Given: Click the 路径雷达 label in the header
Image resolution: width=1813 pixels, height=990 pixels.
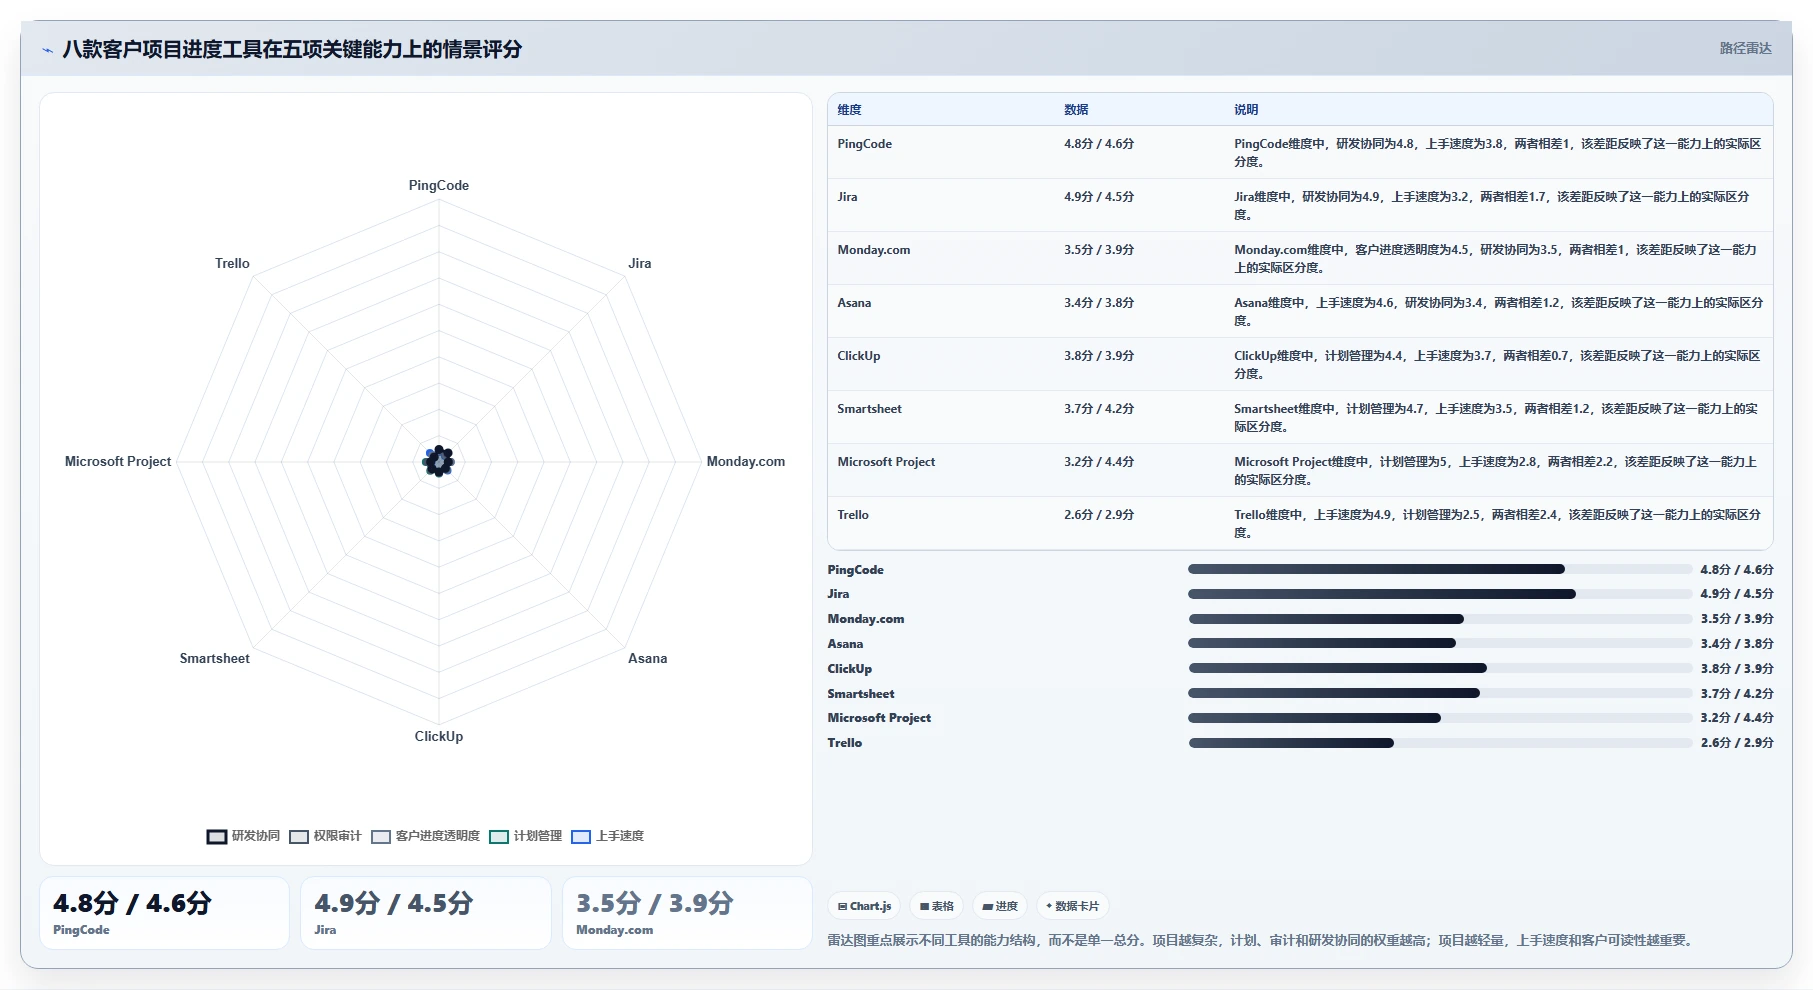Looking at the screenshot, I should 1745,48.
